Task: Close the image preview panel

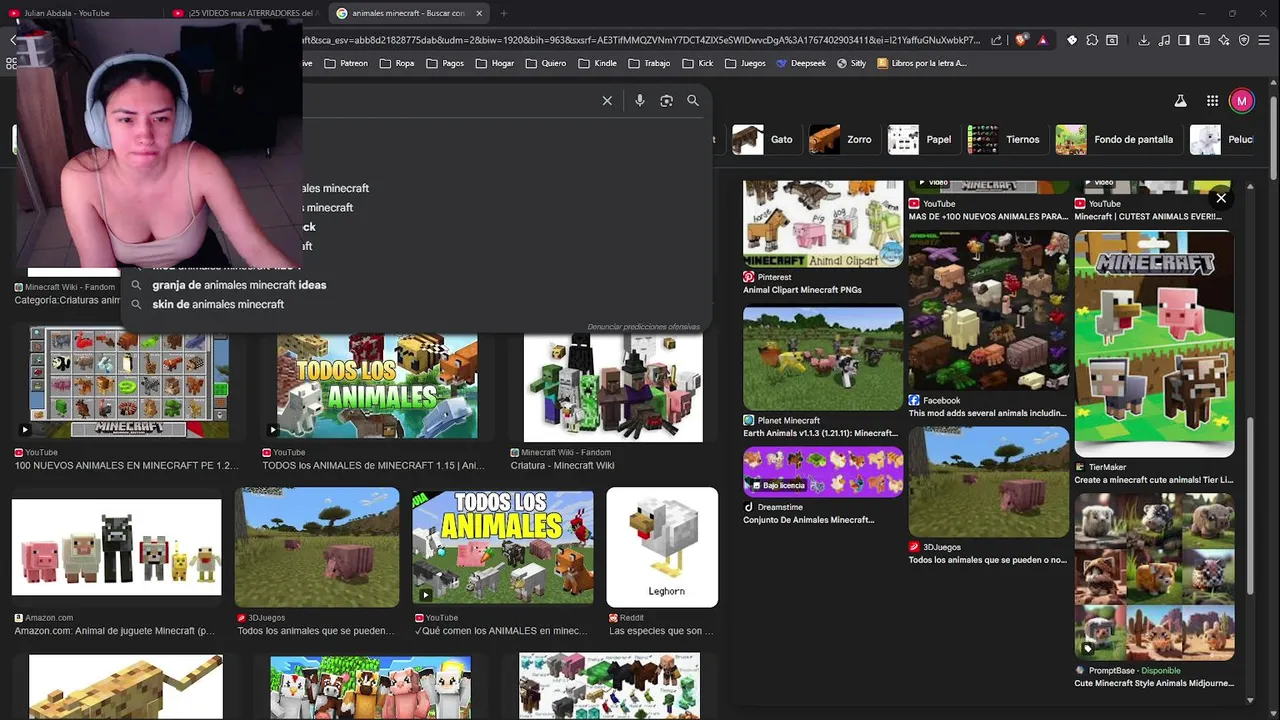Action: [x=1221, y=198]
